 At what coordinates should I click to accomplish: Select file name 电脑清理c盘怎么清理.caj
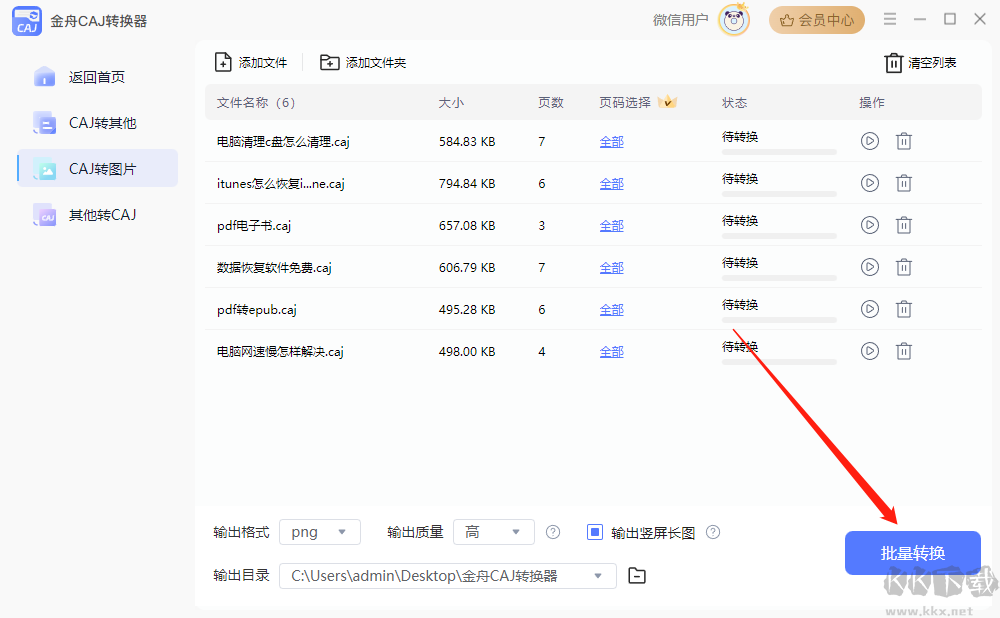coord(283,142)
